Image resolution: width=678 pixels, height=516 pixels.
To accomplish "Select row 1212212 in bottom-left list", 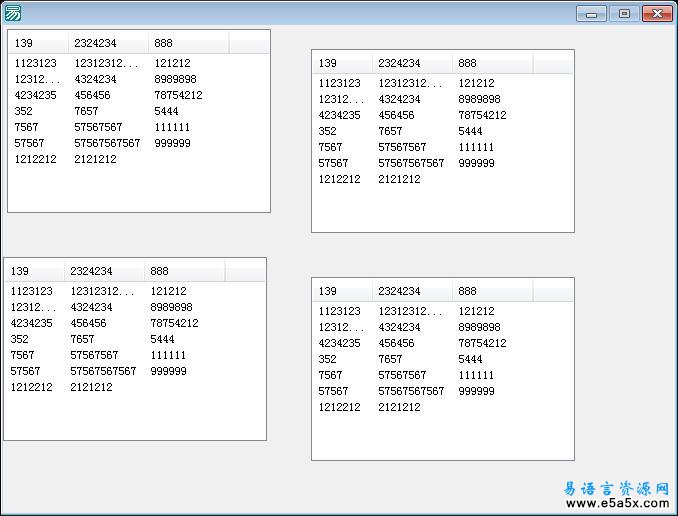I will [32, 387].
